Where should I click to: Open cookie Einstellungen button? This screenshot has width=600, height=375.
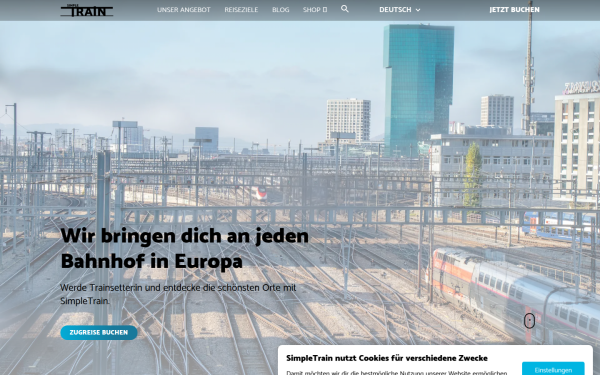[x=553, y=369]
